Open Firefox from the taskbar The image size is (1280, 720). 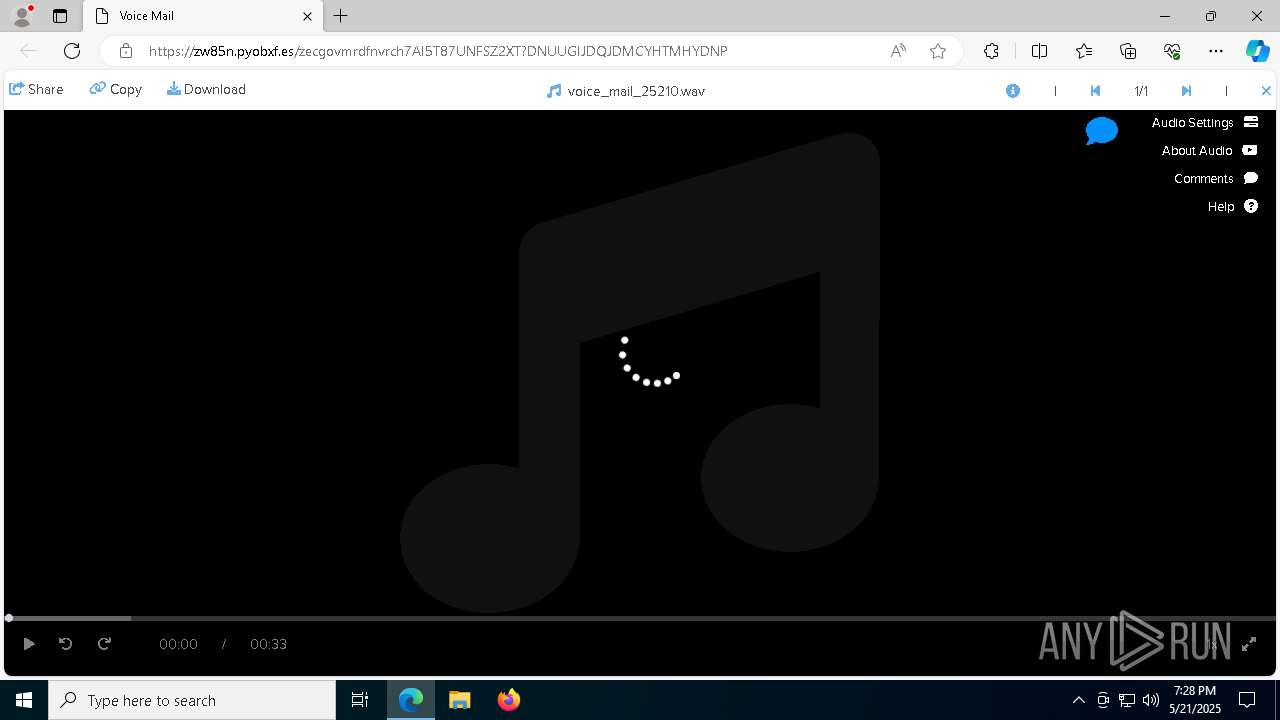click(x=508, y=700)
